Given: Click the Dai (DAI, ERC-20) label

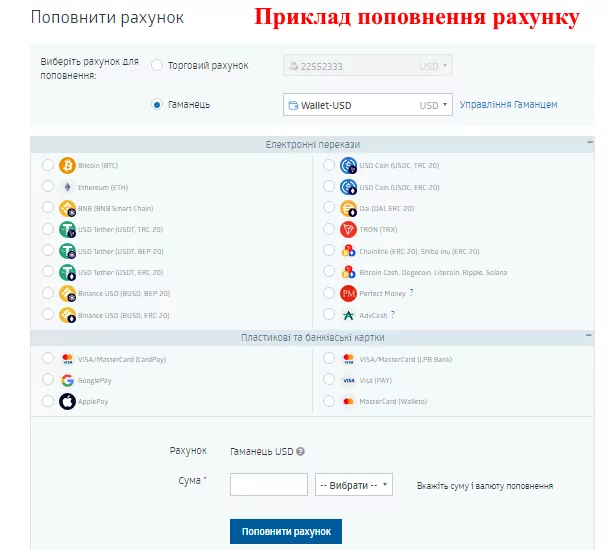Looking at the screenshot, I should [386, 208].
